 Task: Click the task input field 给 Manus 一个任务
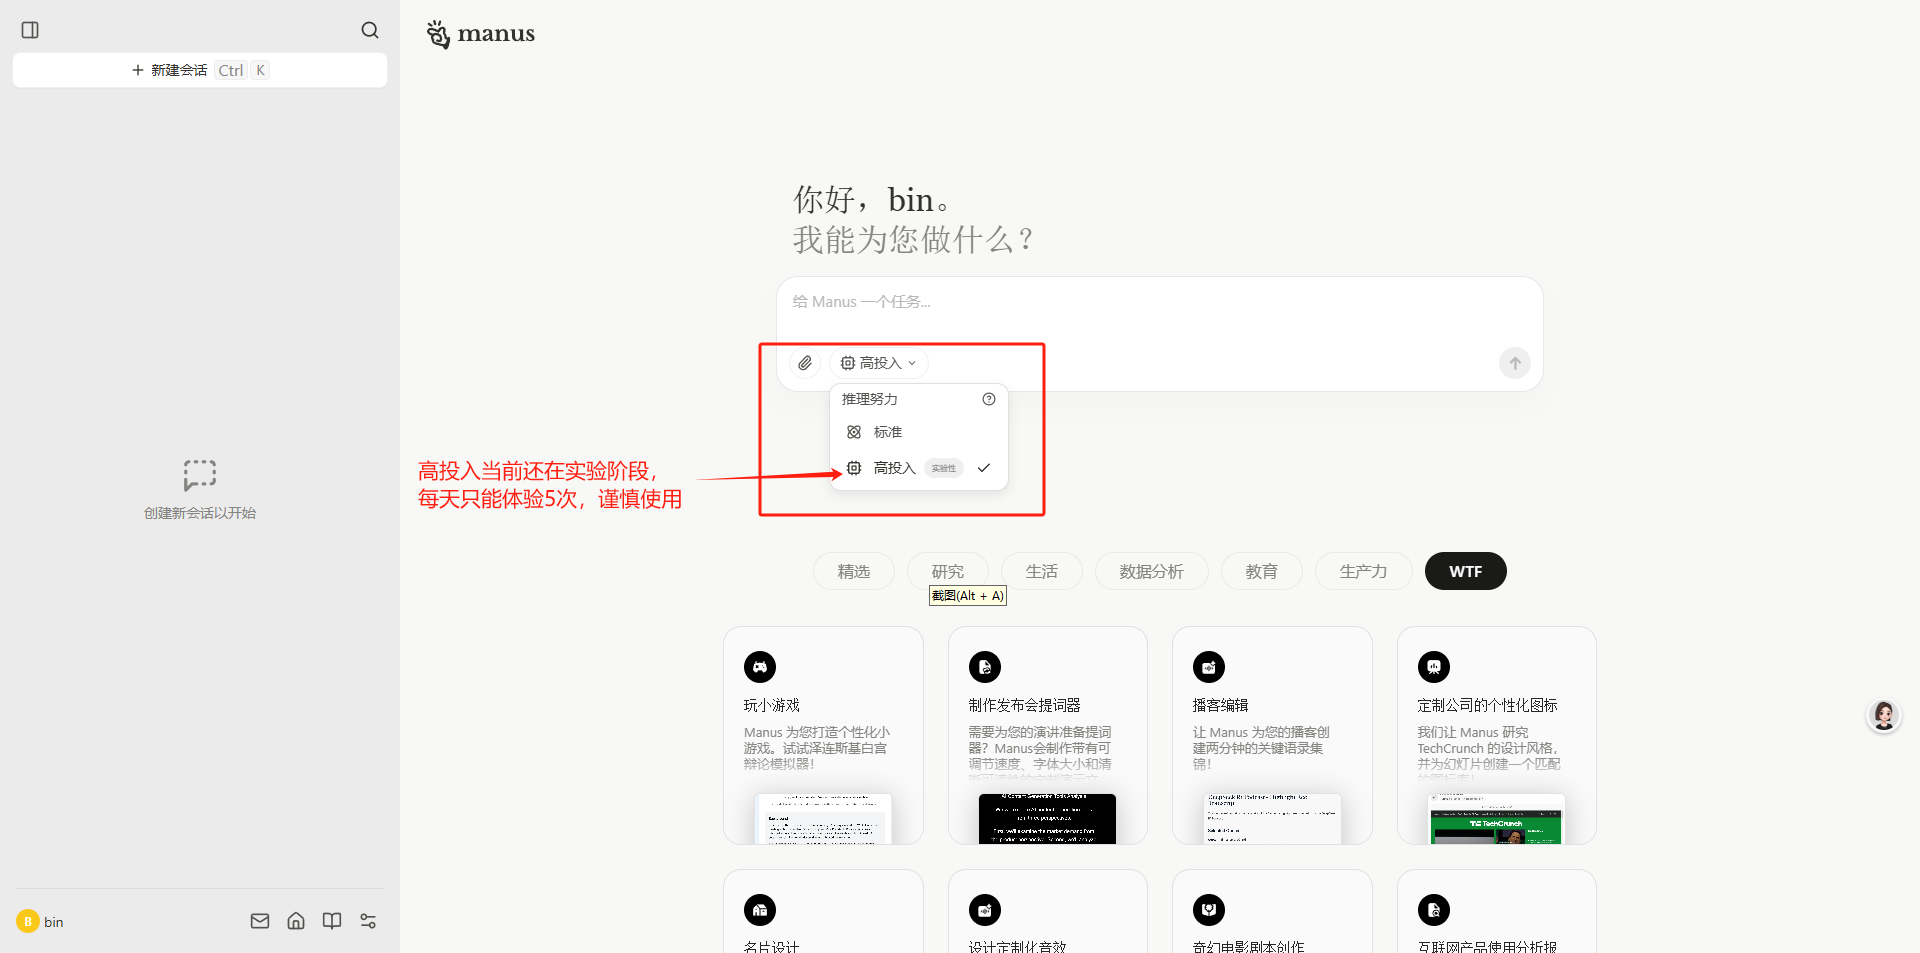click(x=1160, y=302)
